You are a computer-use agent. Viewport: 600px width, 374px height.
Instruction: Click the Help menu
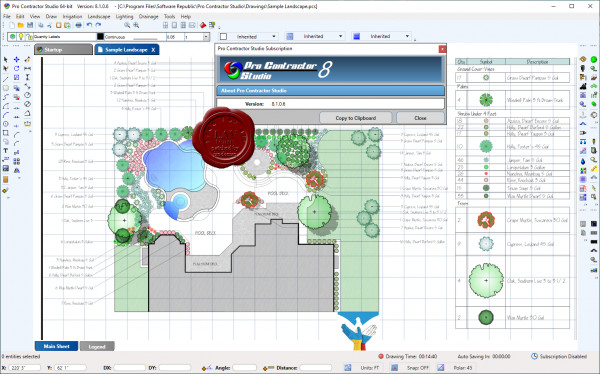tap(186, 16)
